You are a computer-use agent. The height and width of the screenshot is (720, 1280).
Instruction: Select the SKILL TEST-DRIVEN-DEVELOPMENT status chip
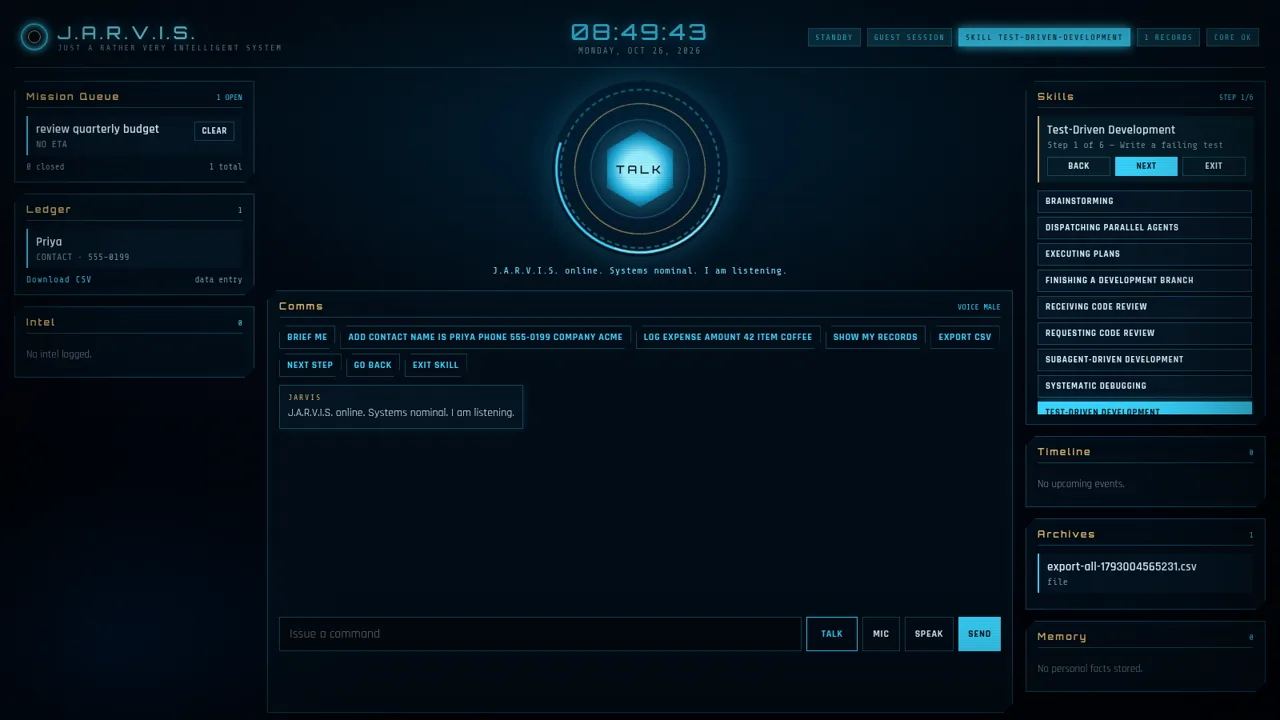[1044, 38]
